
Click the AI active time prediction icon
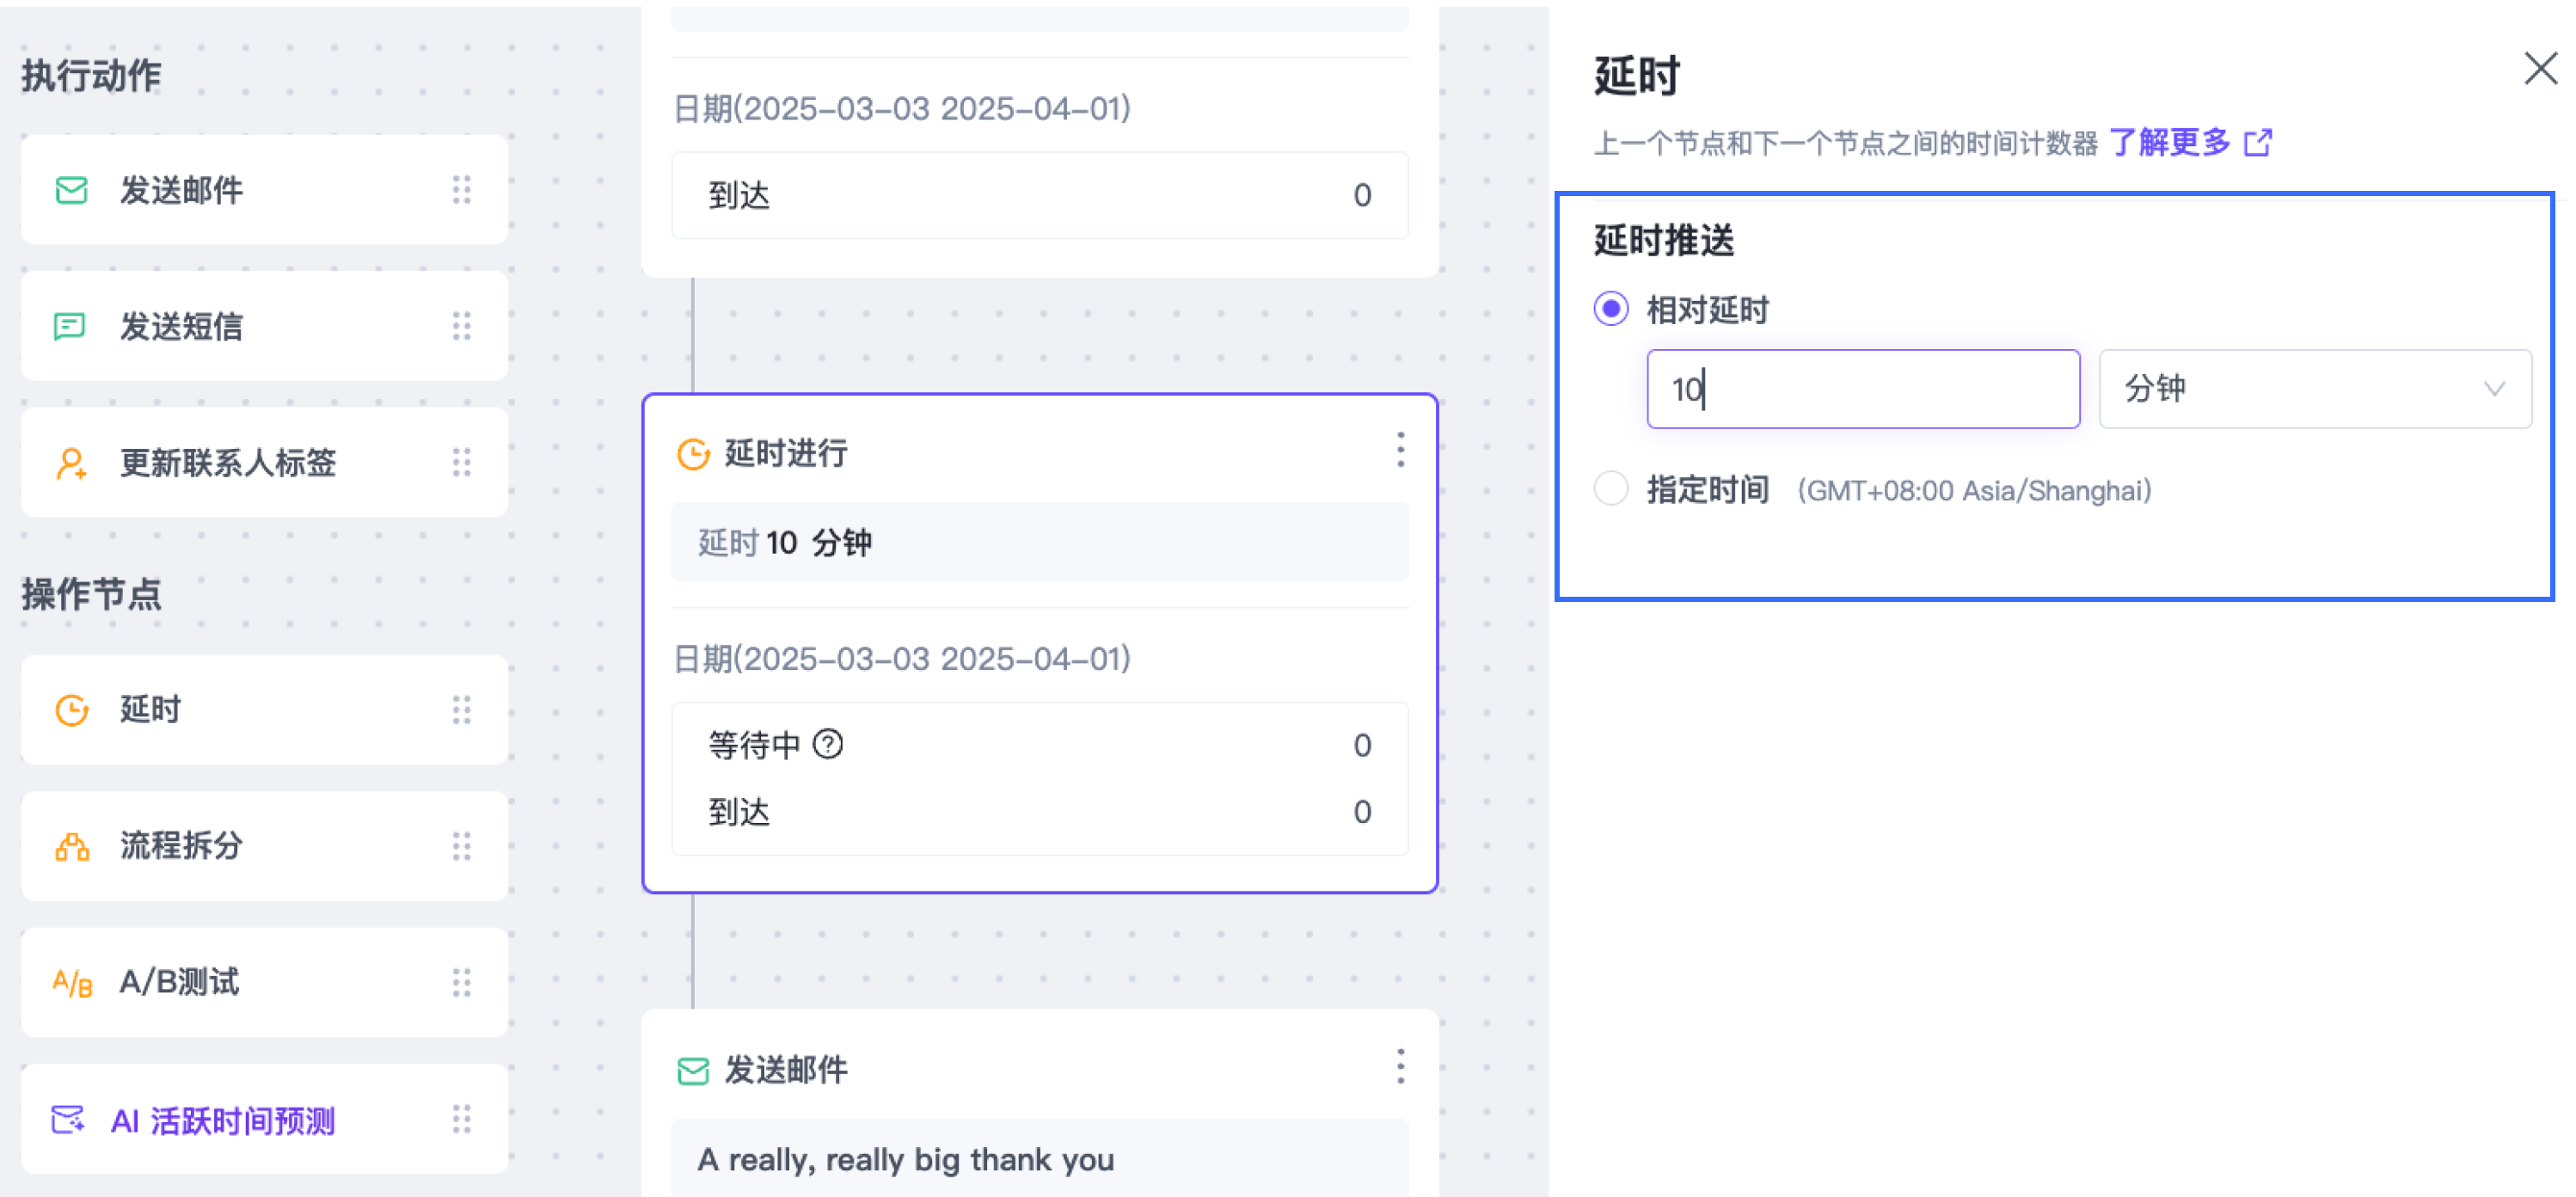pos(68,1119)
